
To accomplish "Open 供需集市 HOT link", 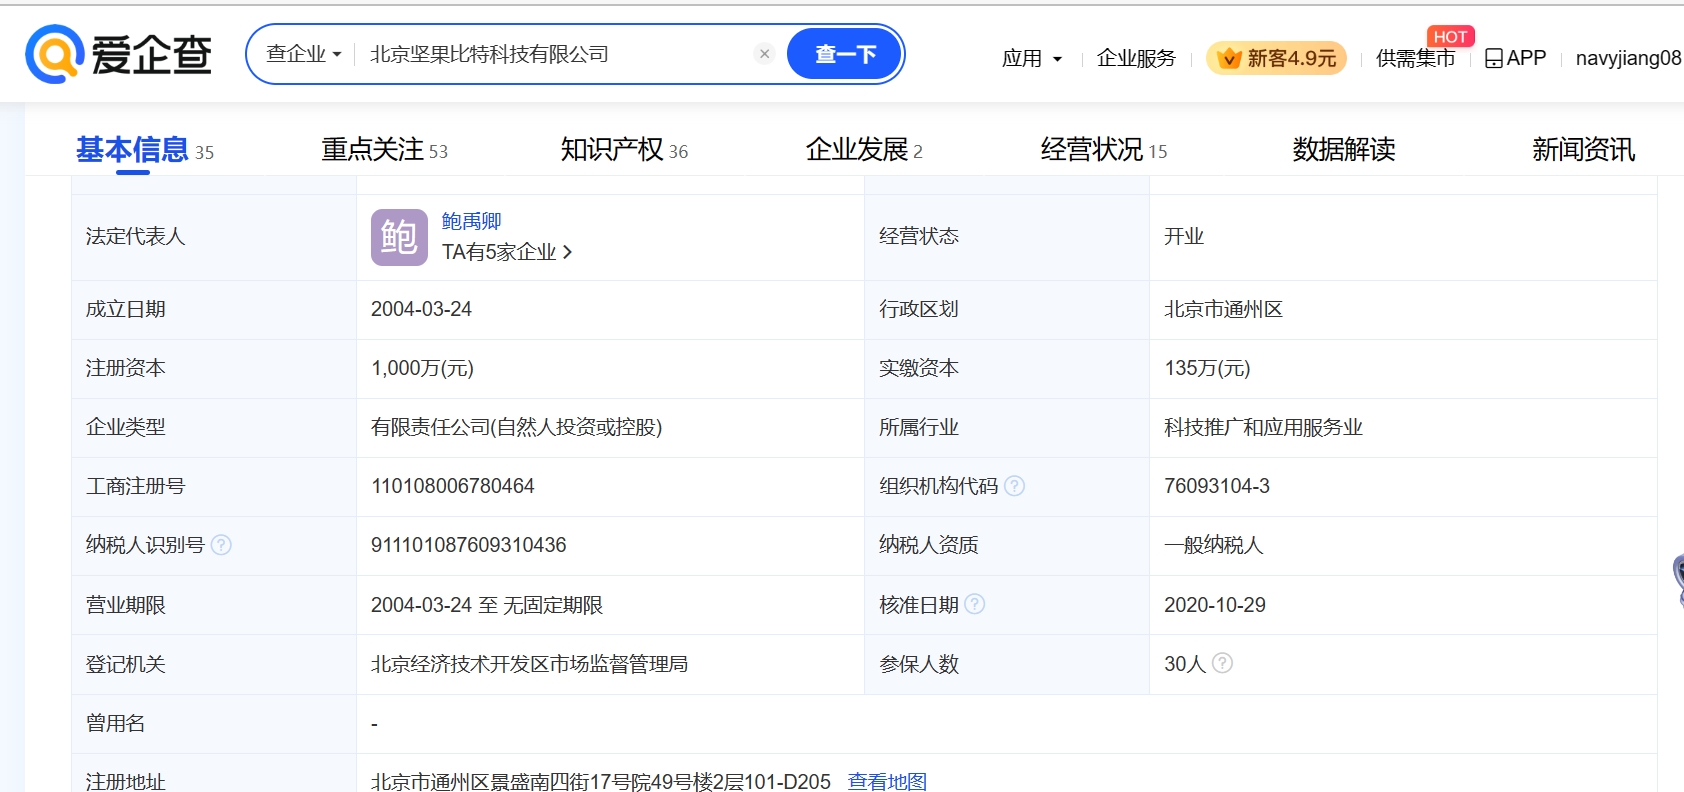I will (1415, 58).
